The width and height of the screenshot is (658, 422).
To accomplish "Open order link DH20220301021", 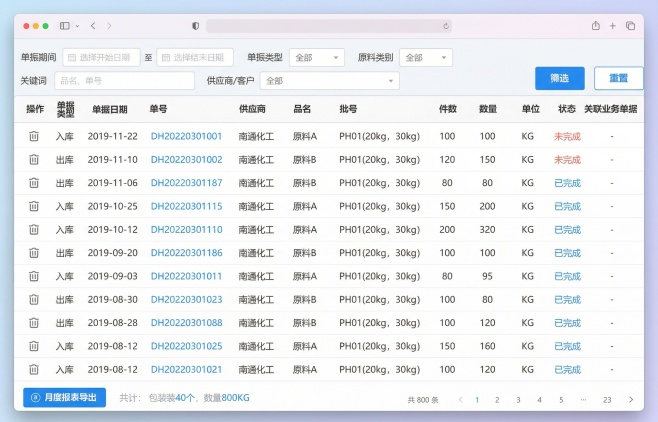I will tap(186, 370).
